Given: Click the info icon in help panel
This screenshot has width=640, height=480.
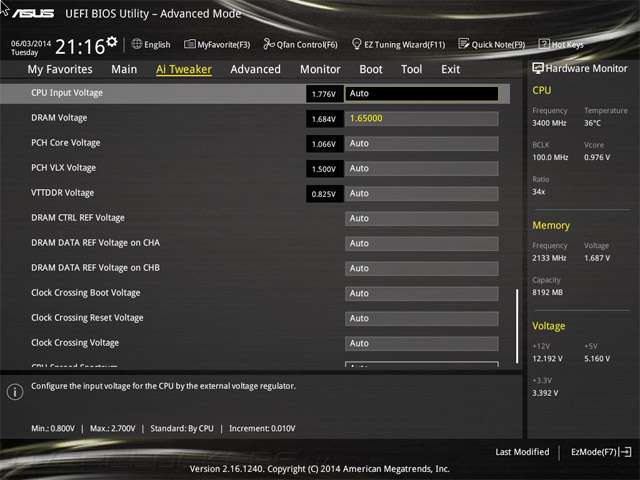Looking at the screenshot, I should pos(15,392).
